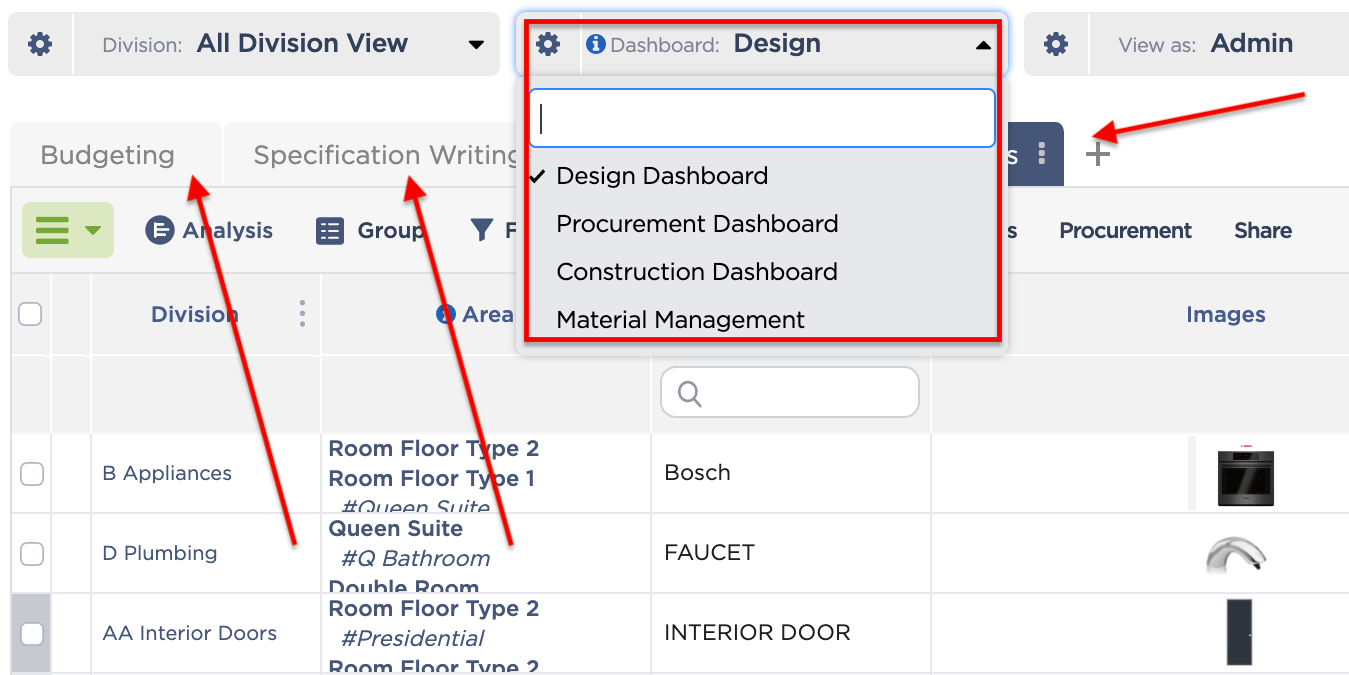Add a new tab with the plus icon
Screen dimensions: 1349x675
point(1098,154)
